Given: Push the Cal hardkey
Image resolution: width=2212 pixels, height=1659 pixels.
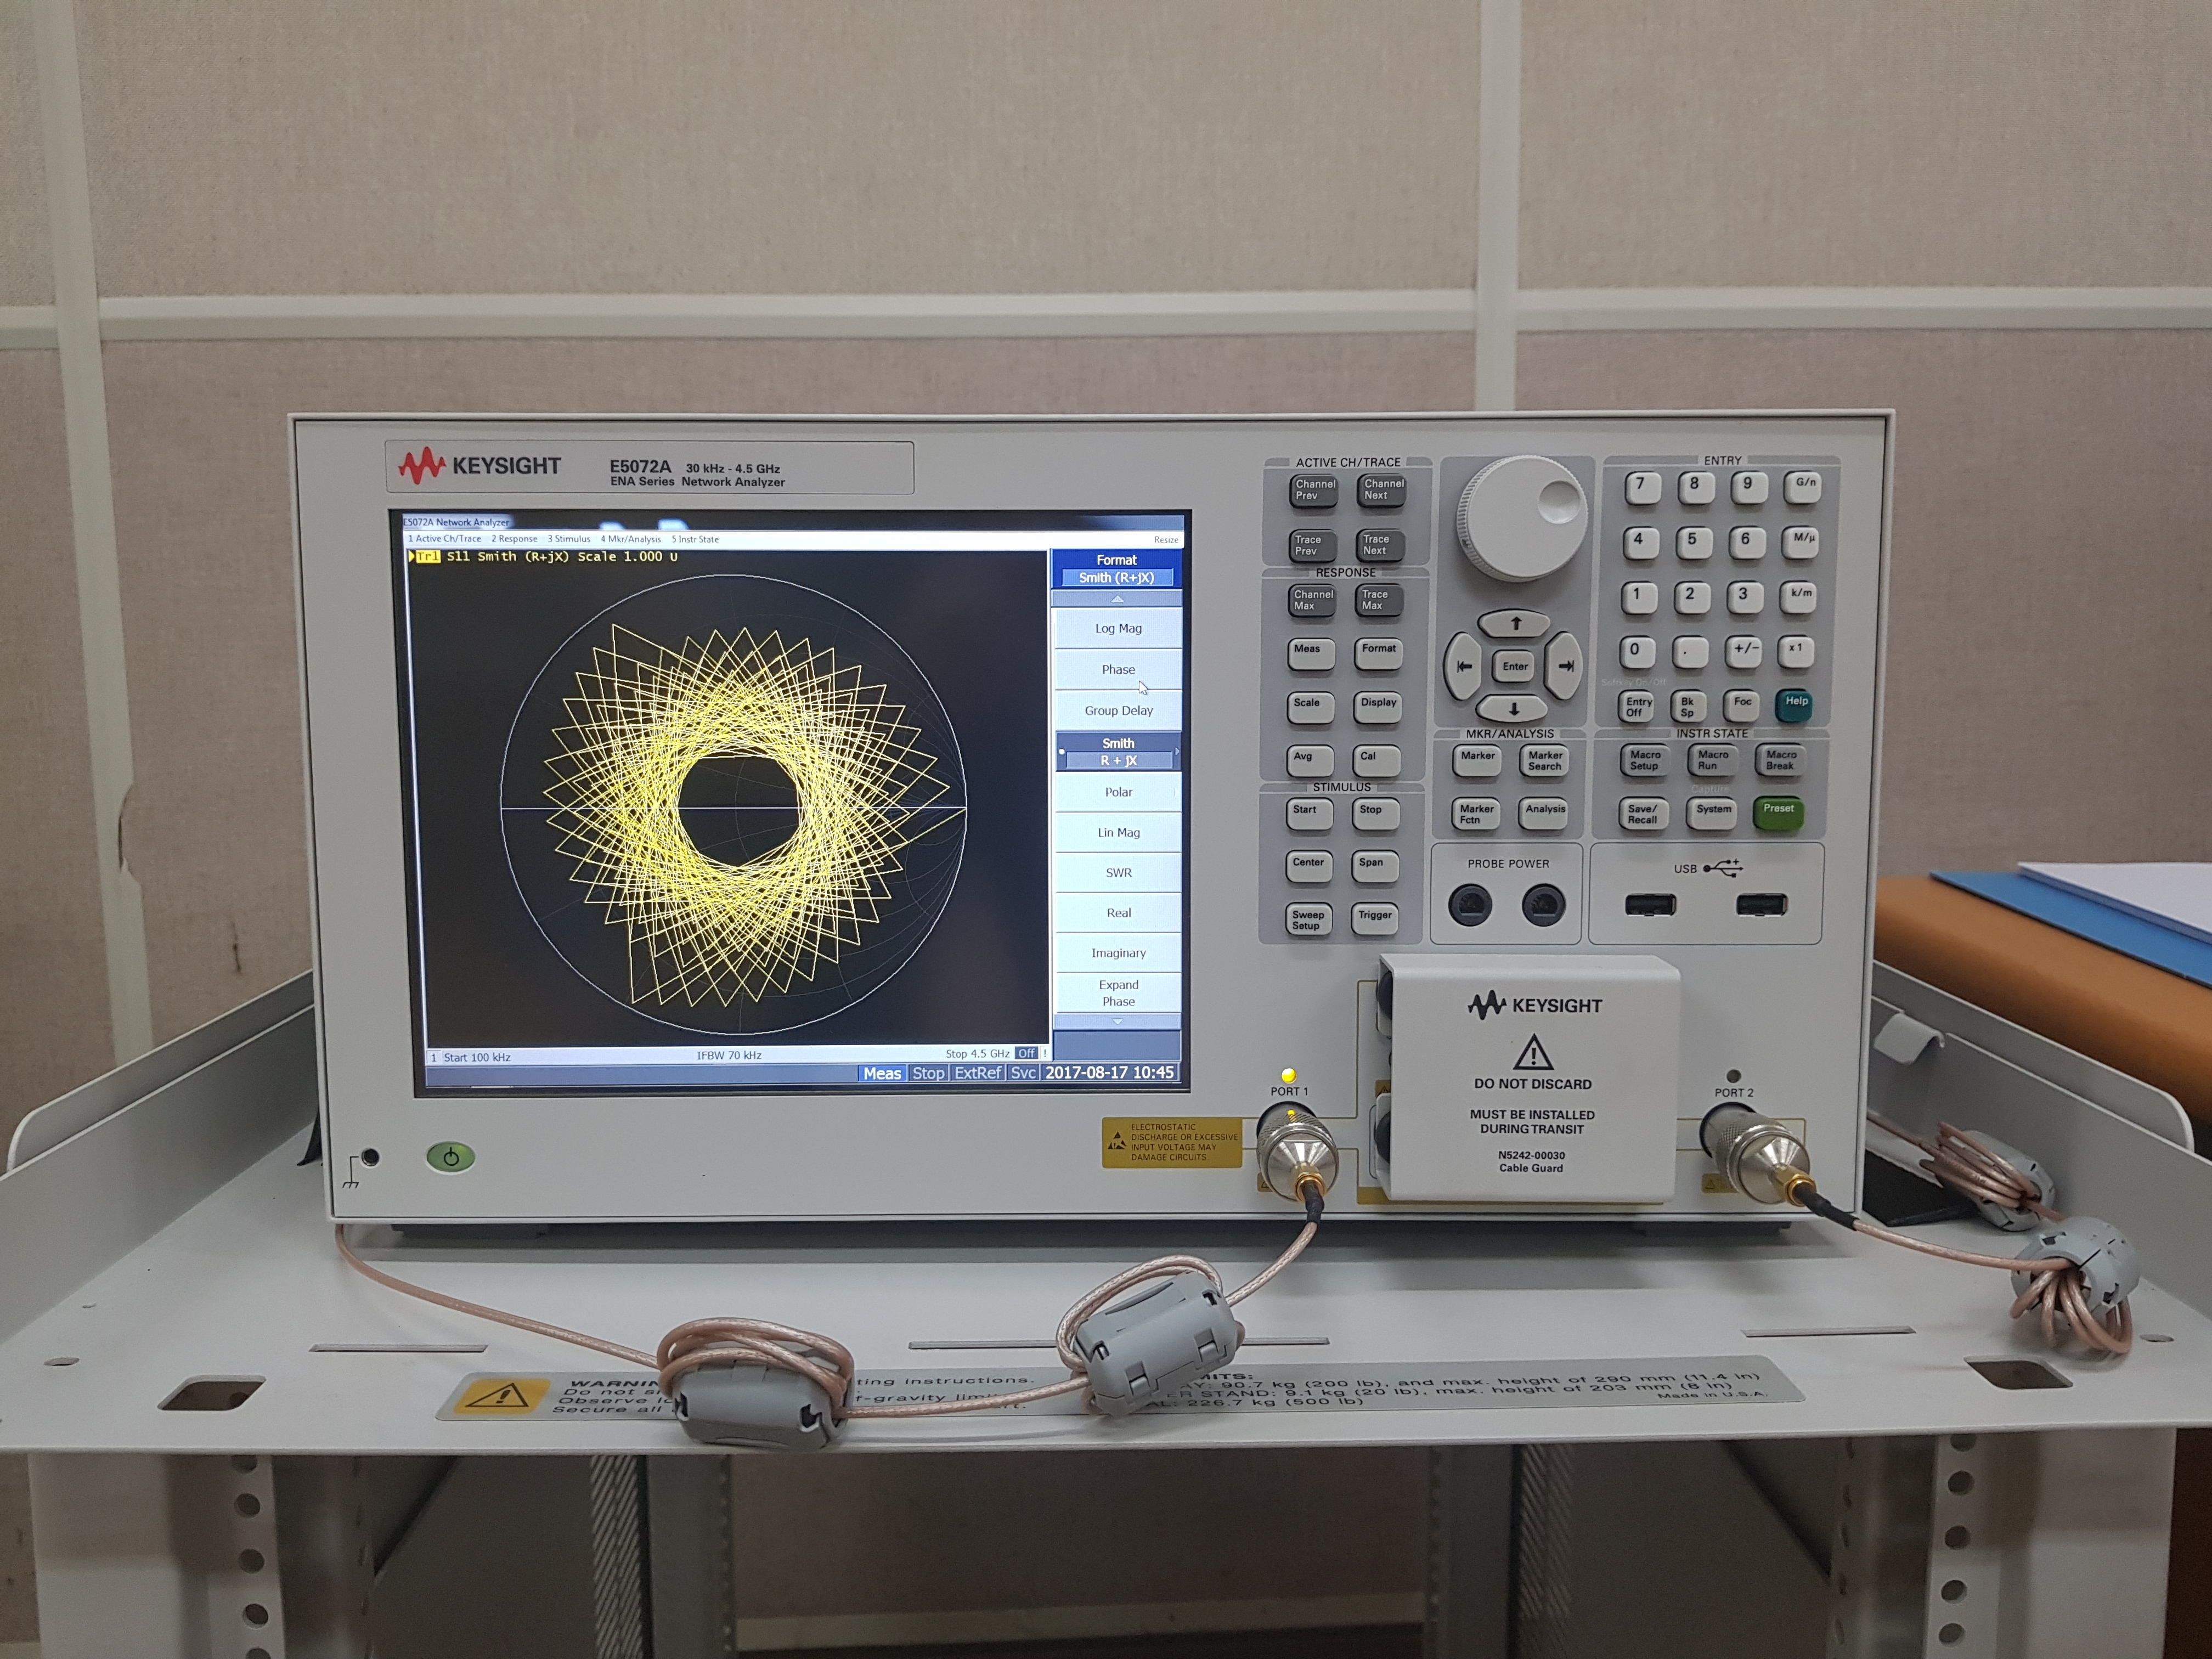Looking at the screenshot, I should pos(1377,760).
